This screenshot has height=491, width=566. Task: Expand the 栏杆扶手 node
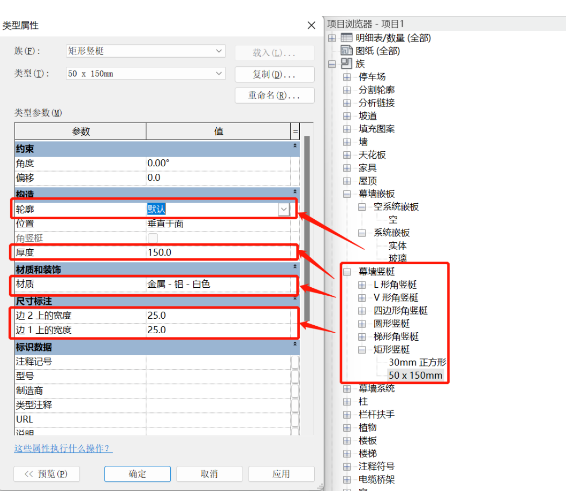[347, 415]
